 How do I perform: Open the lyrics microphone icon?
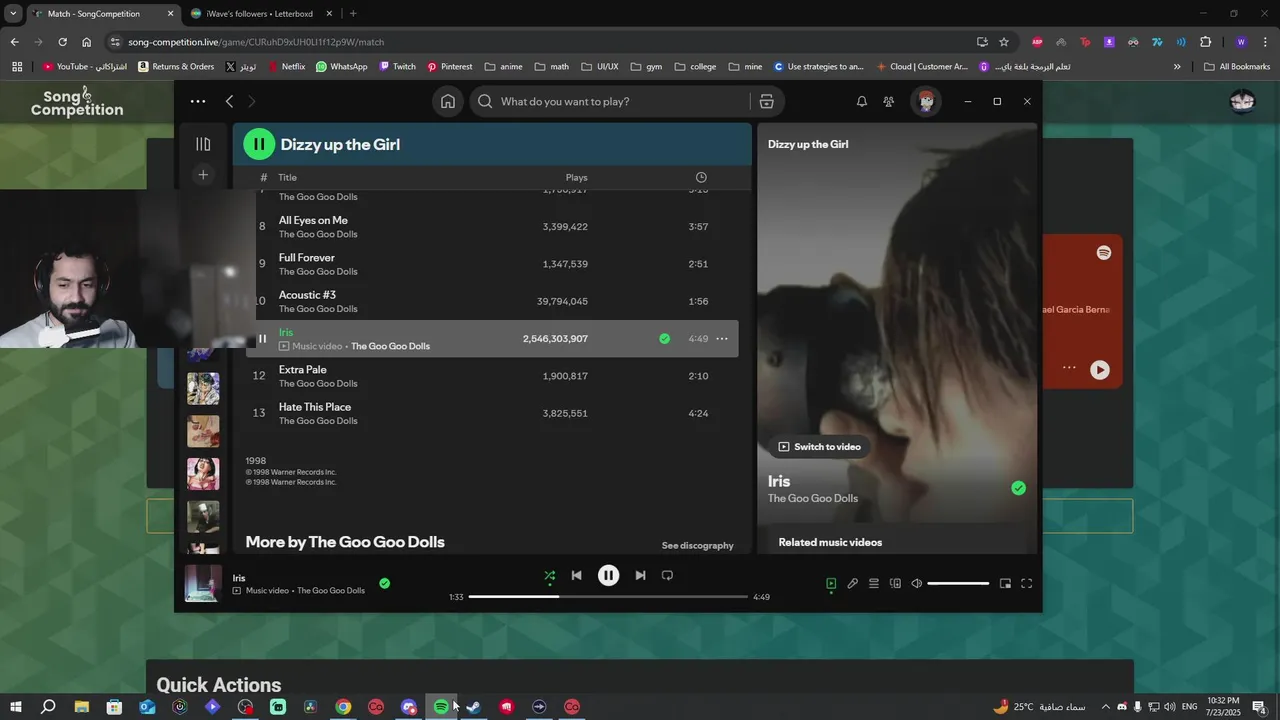(852, 583)
